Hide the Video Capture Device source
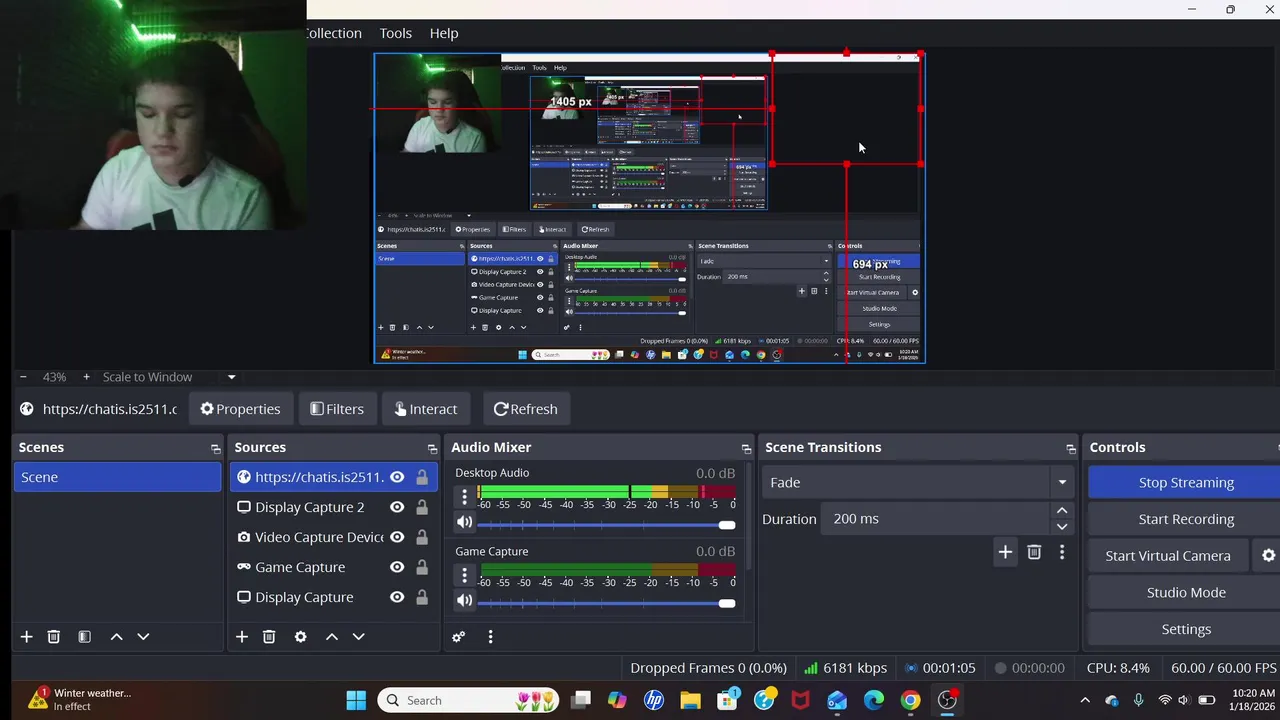This screenshot has height=720, width=1280. coord(397,537)
